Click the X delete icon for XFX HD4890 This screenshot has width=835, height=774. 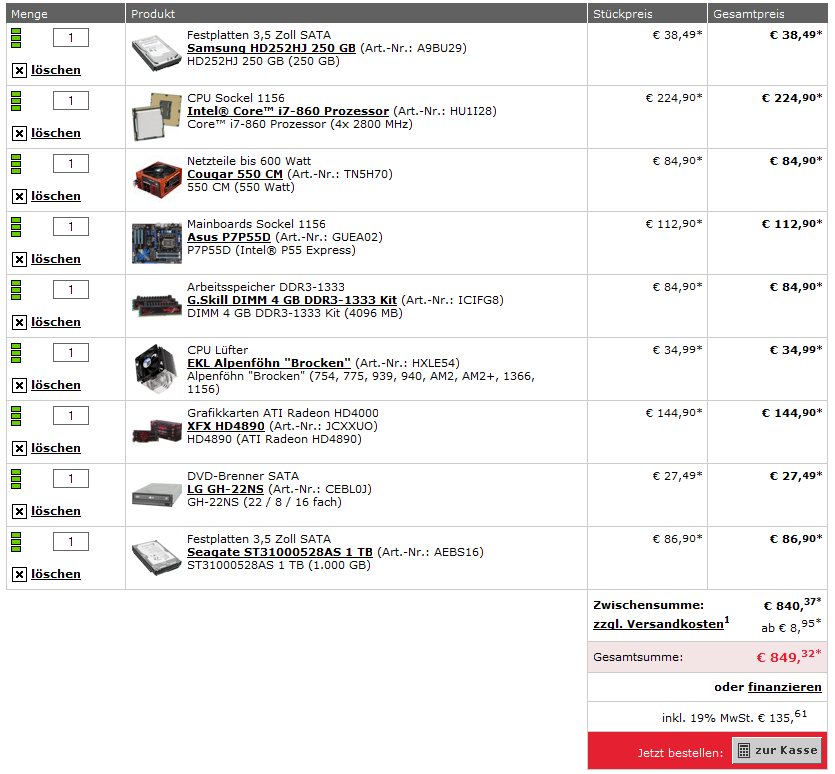(x=19, y=449)
